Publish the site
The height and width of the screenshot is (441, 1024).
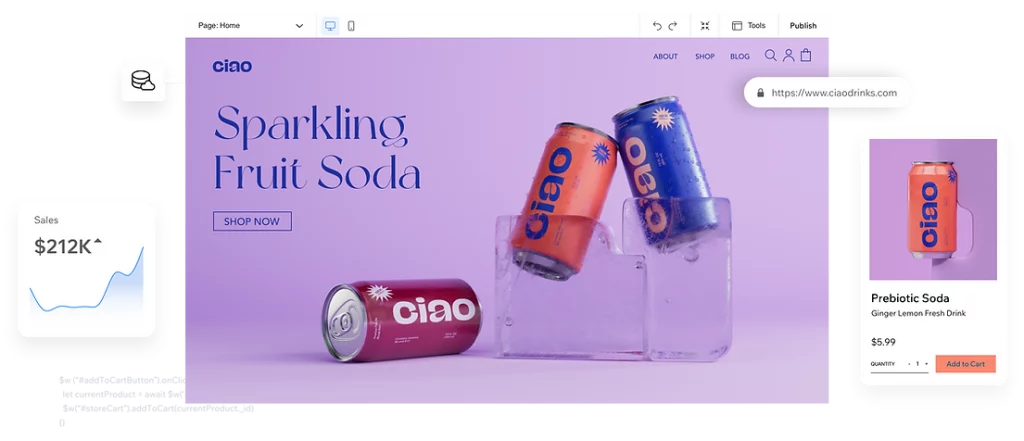pyautogui.click(x=803, y=26)
